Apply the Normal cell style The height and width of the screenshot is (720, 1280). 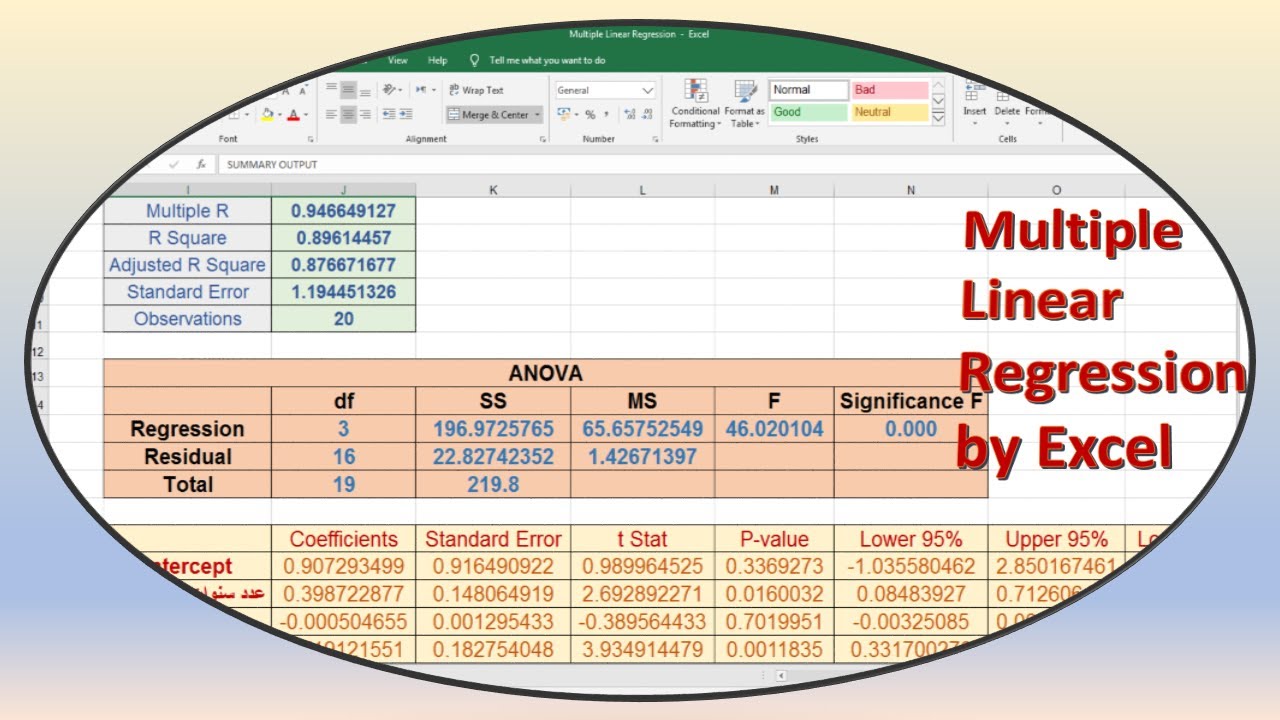[x=808, y=90]
